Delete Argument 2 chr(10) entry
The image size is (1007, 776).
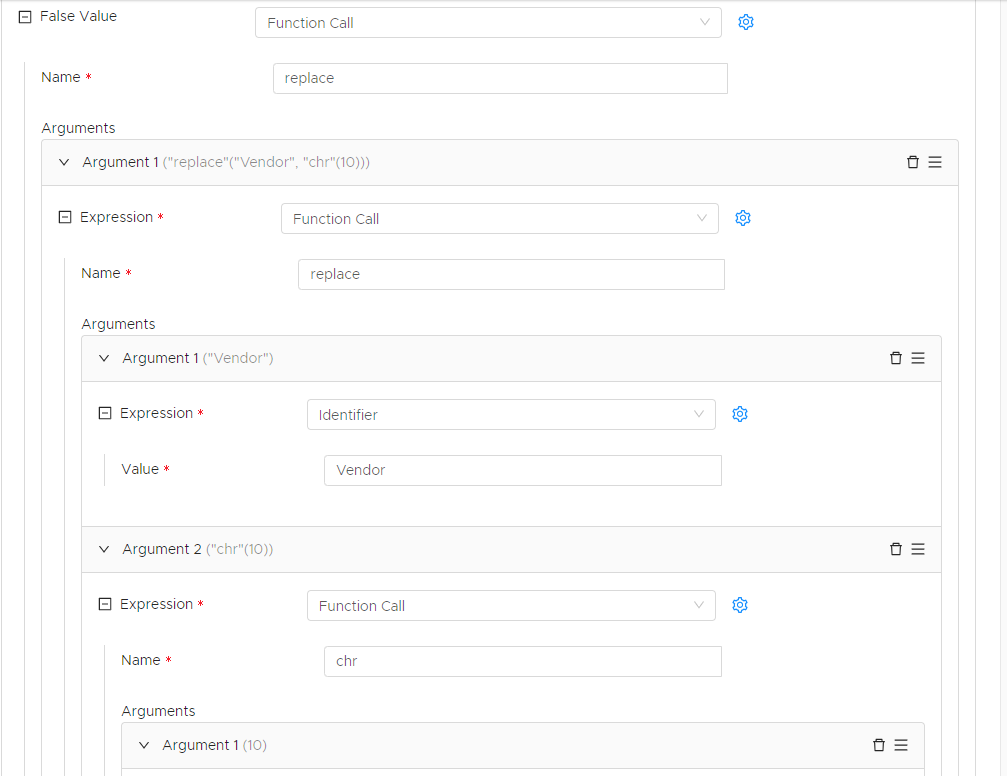(895, 549)
